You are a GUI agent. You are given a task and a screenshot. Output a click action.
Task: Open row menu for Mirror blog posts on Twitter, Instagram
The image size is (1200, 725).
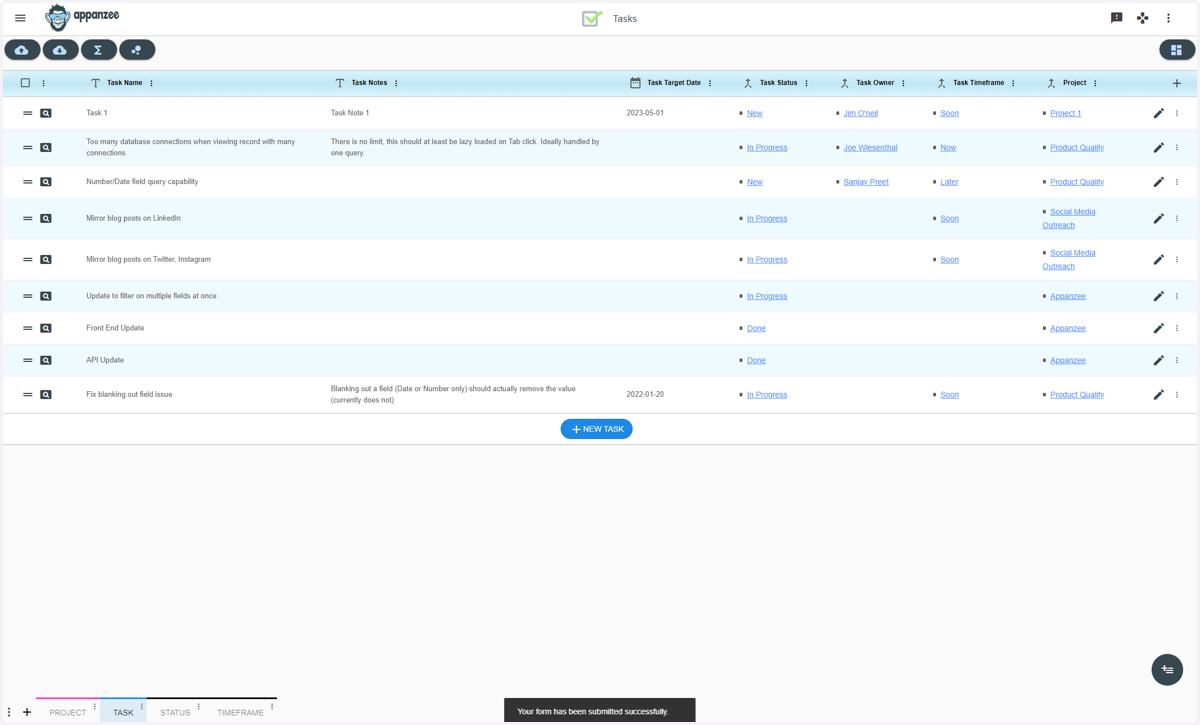click(1177, 259)
